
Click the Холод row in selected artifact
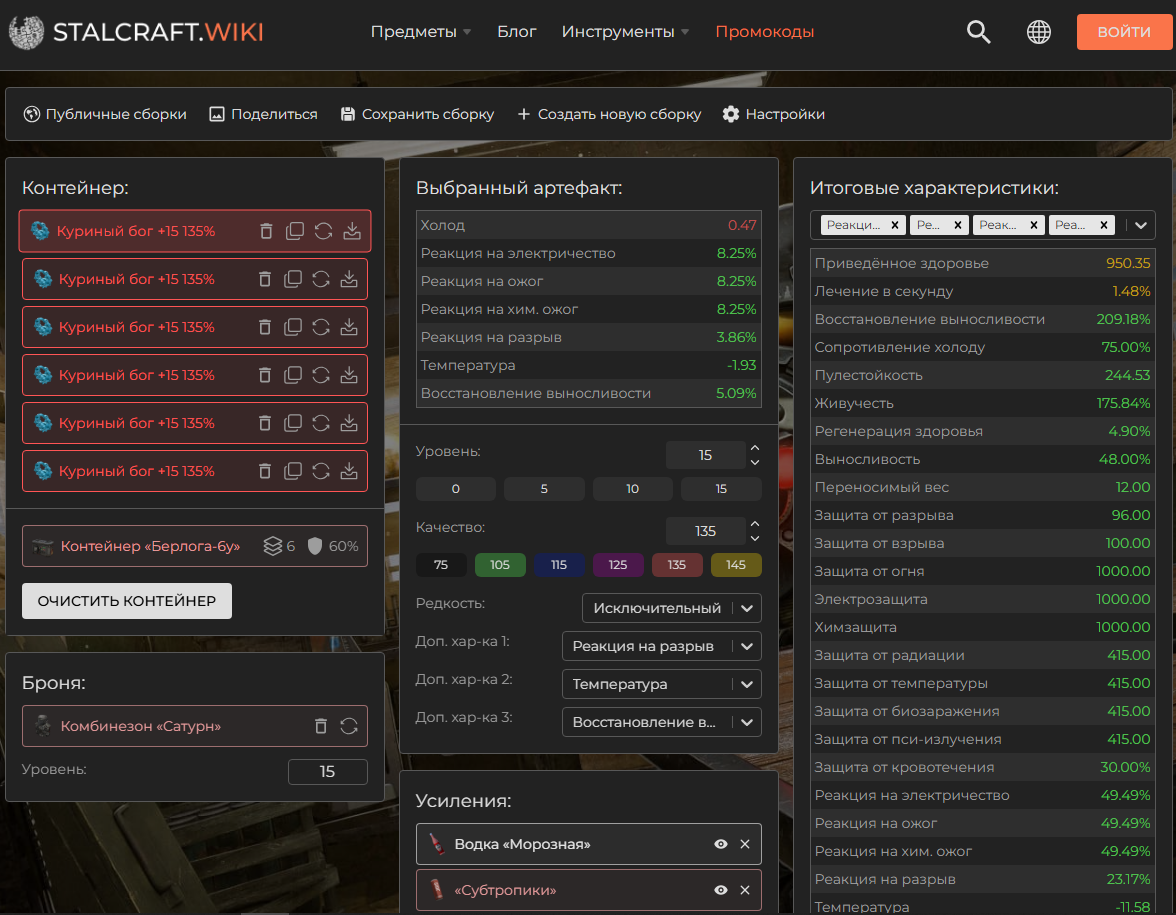[x=589, y=225]
